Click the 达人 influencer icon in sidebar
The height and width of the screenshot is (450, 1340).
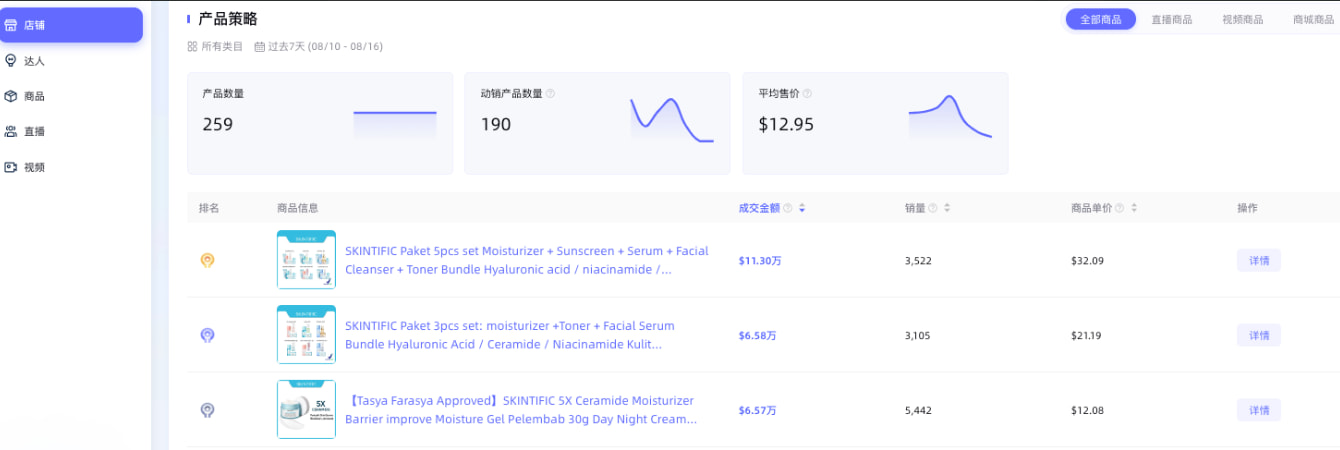(11, 61)
